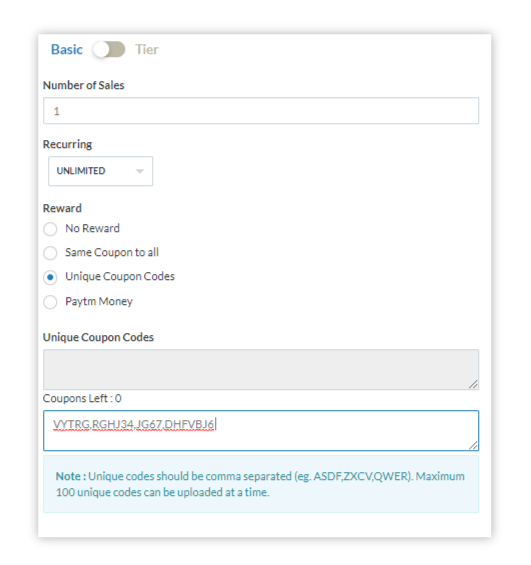Screen dimensions: 531x565
Task: Click the coupon codes entry textarea
Action: click(261, 431)
